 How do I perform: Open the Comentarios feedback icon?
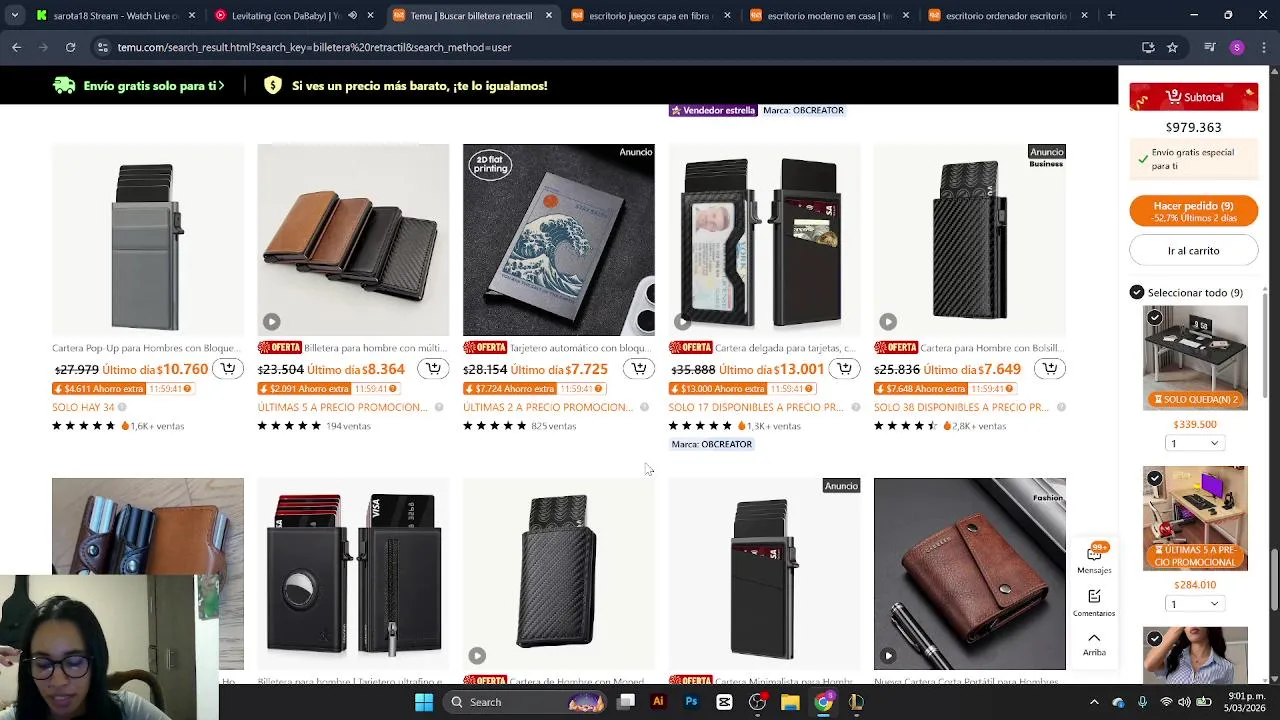click(1094, 602)
